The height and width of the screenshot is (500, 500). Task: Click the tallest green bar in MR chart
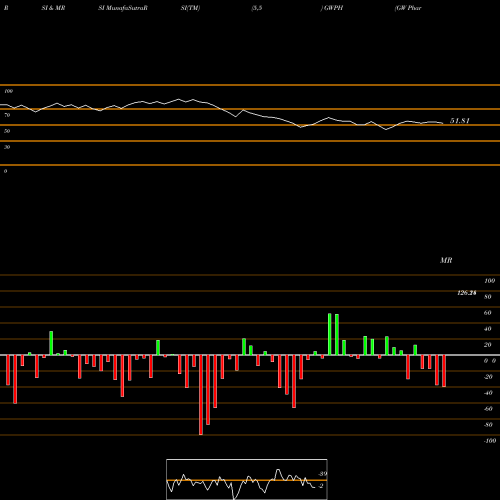[330, 334]
